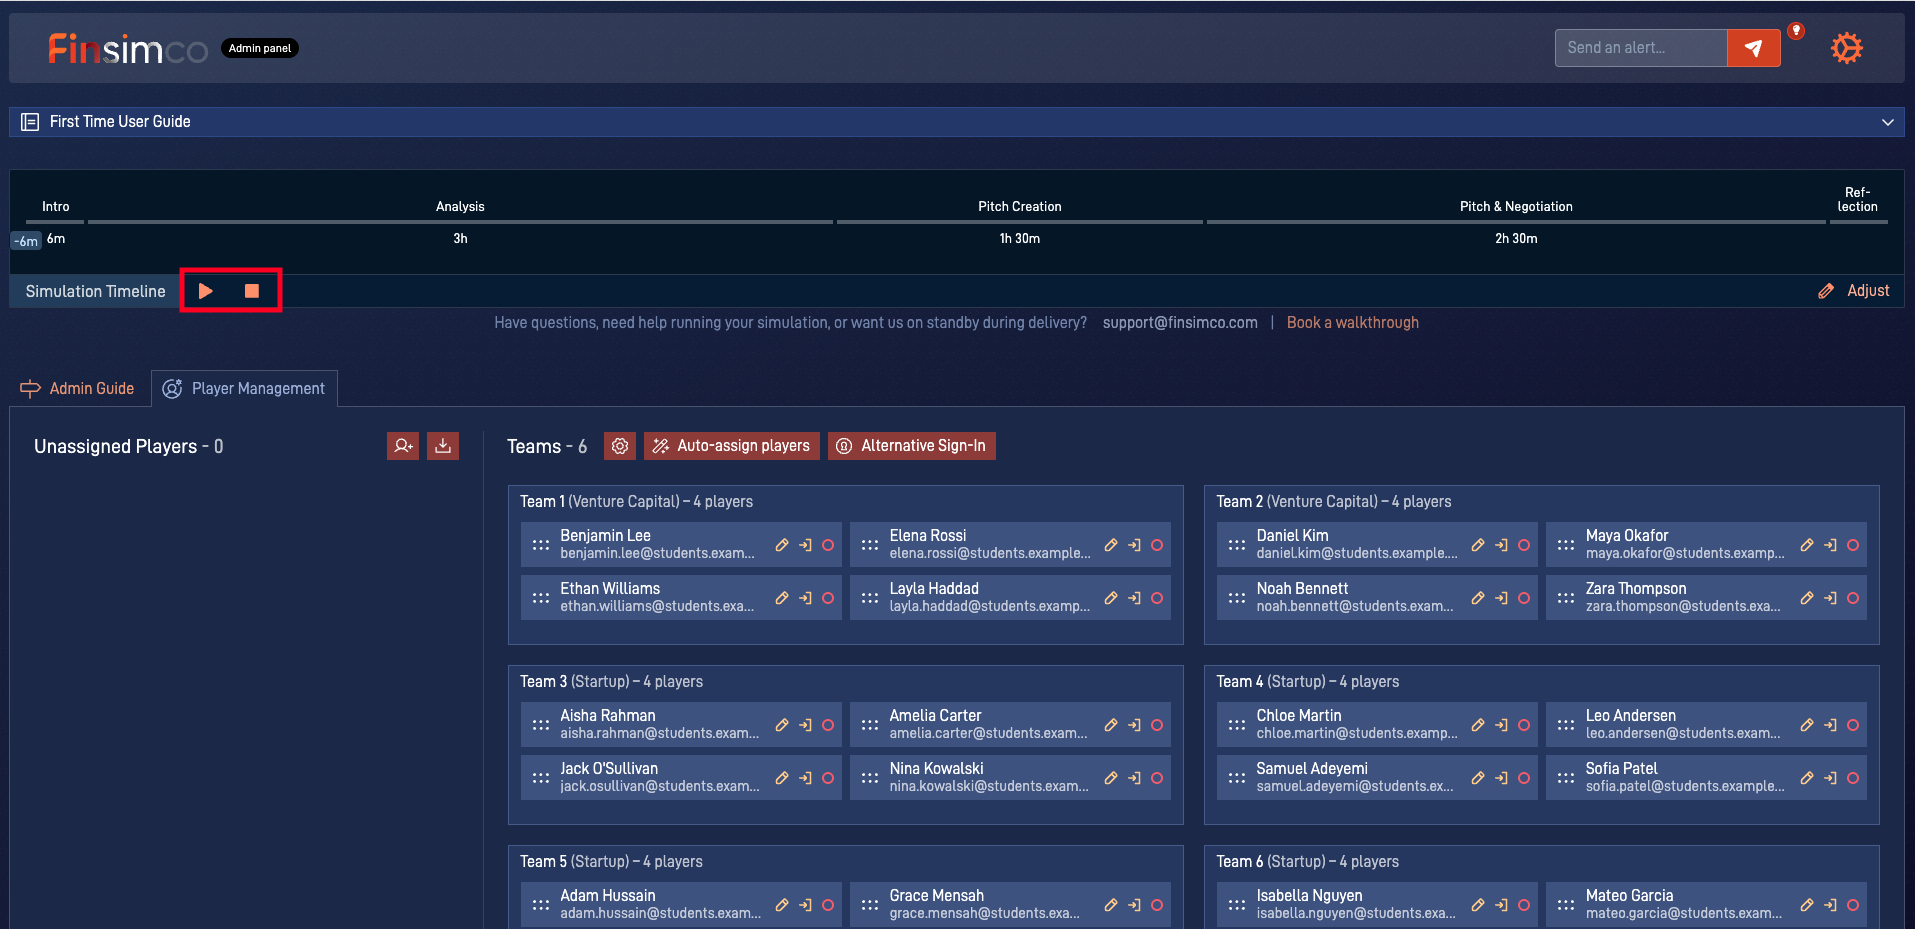Image resolution: width=1915 pixels, height=929 pixels.
Task: Edit Jack O'Sullivan with the pencil icon
Action: (x=782, y=778)
